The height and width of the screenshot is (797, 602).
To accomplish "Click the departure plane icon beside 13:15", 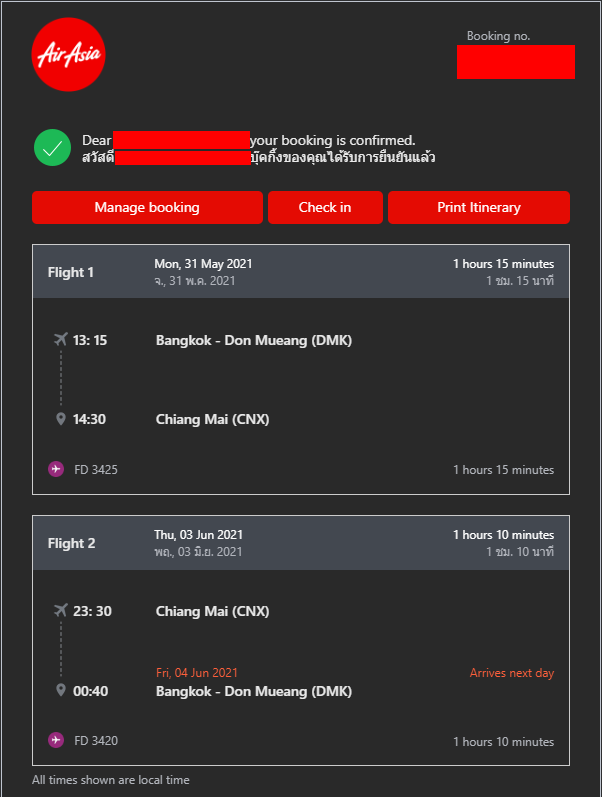I will (61, 339).
